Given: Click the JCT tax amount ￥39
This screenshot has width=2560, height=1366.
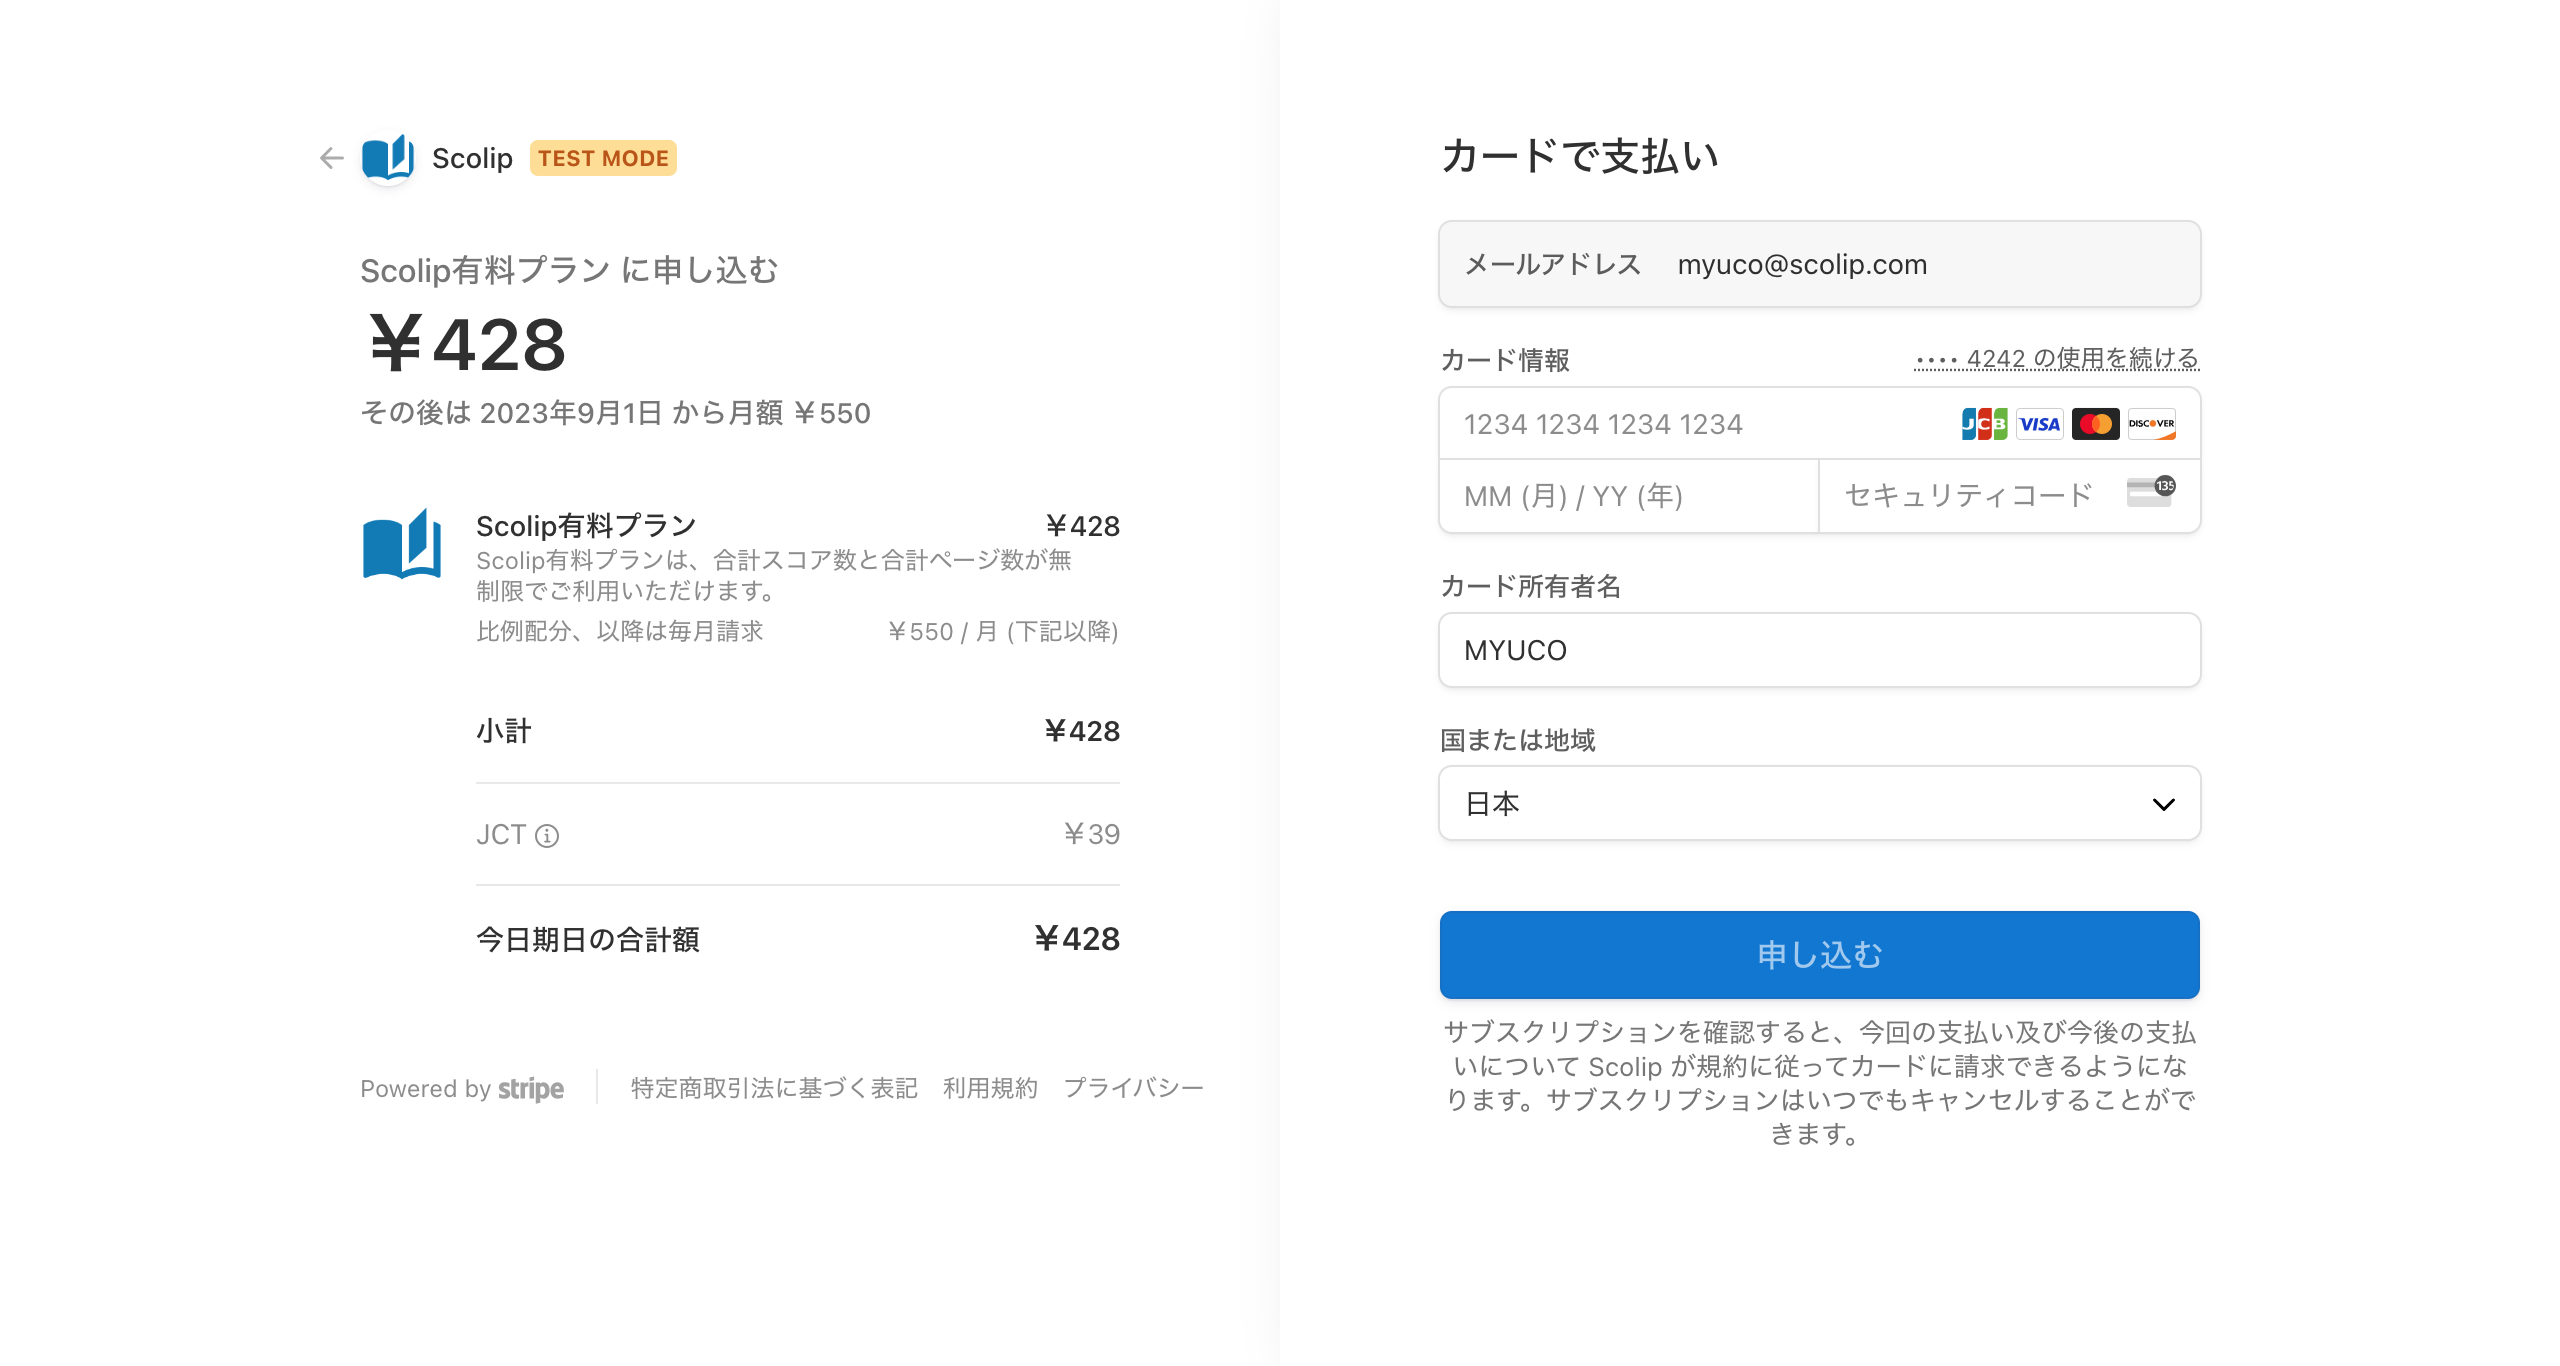Looking at the screenshot, I should point(1091,834).
